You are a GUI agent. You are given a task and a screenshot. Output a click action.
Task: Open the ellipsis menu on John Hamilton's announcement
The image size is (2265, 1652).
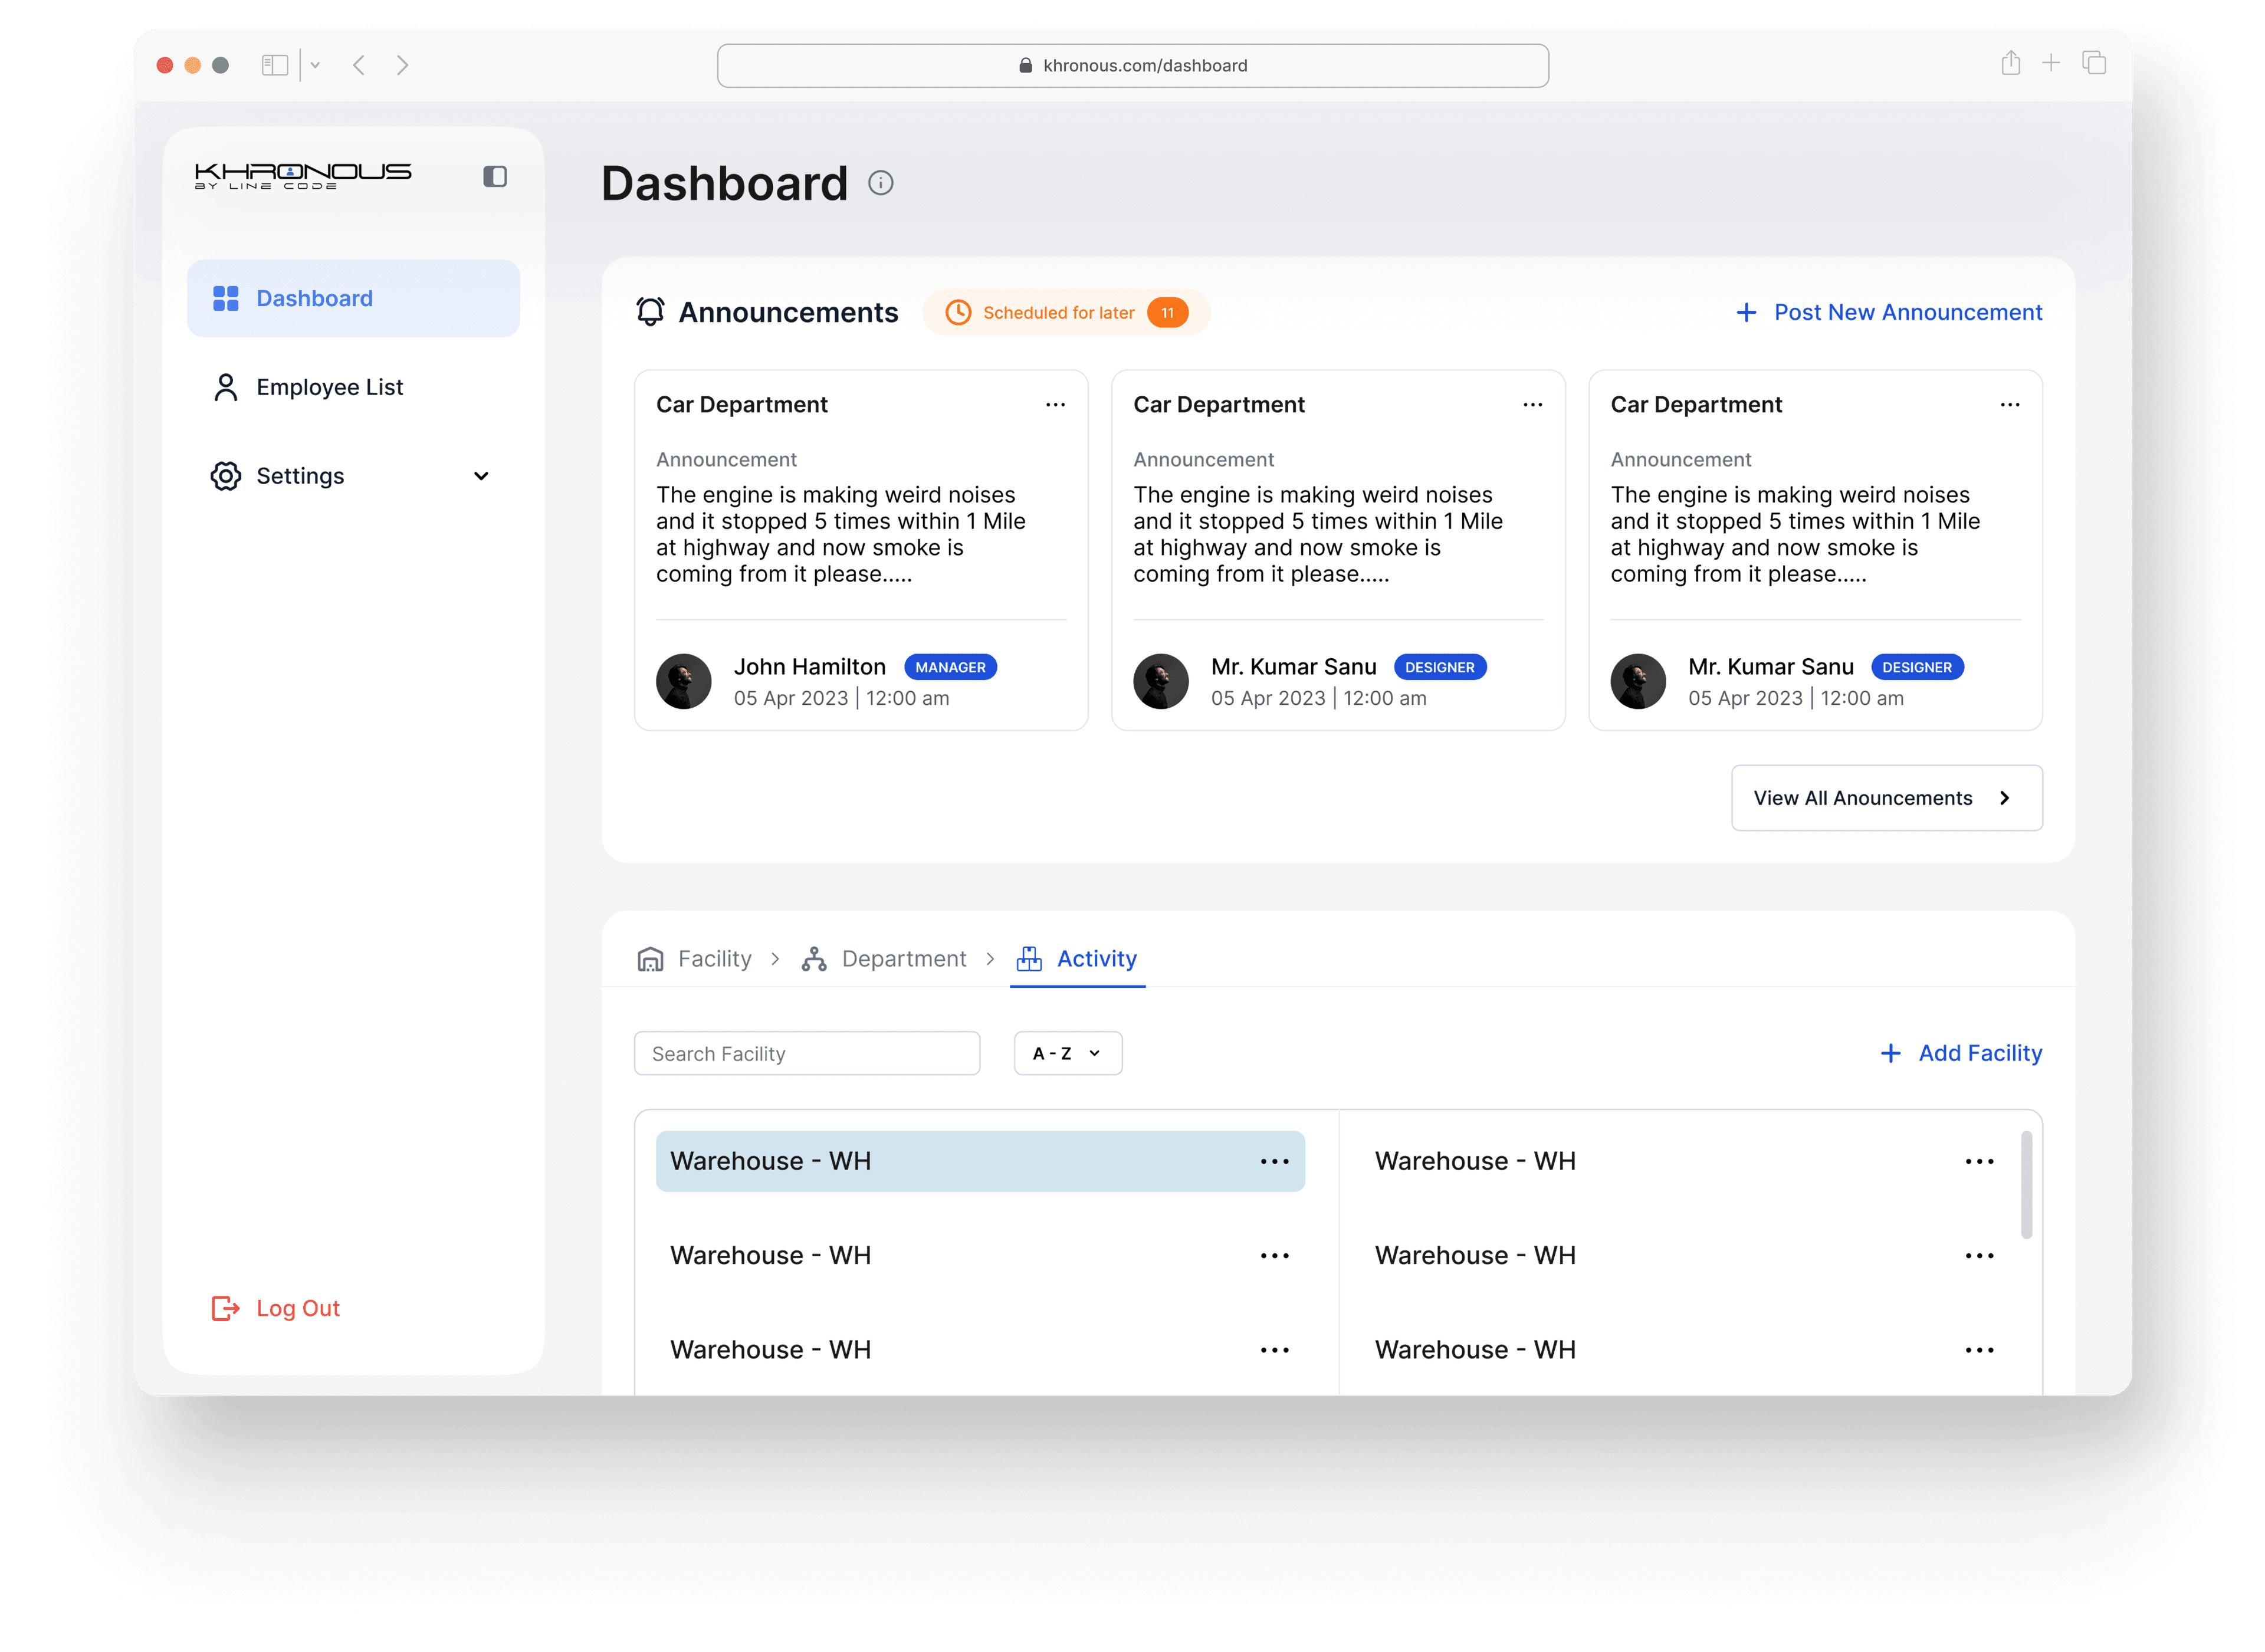tap(1056, 404)
